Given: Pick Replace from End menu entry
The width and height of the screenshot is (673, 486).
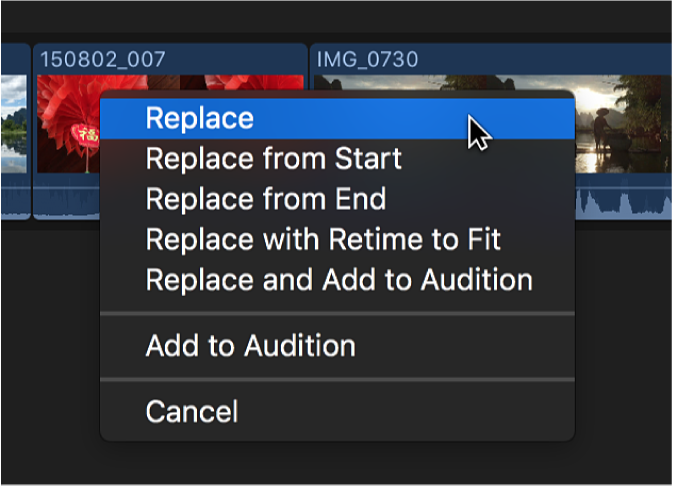Looking at the screenshot, I should coord(265,198).
